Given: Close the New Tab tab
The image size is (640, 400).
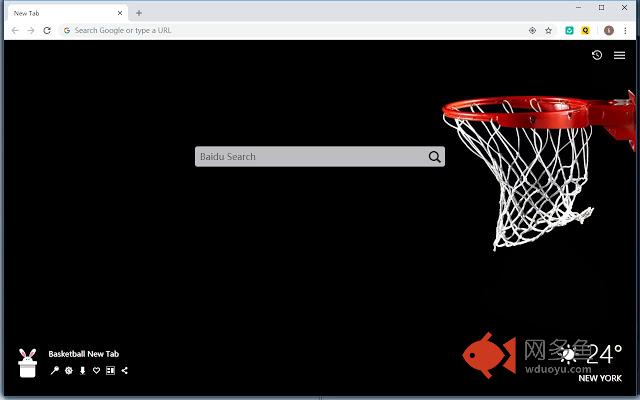Looking at the screenshot, I should coord(120,13).
